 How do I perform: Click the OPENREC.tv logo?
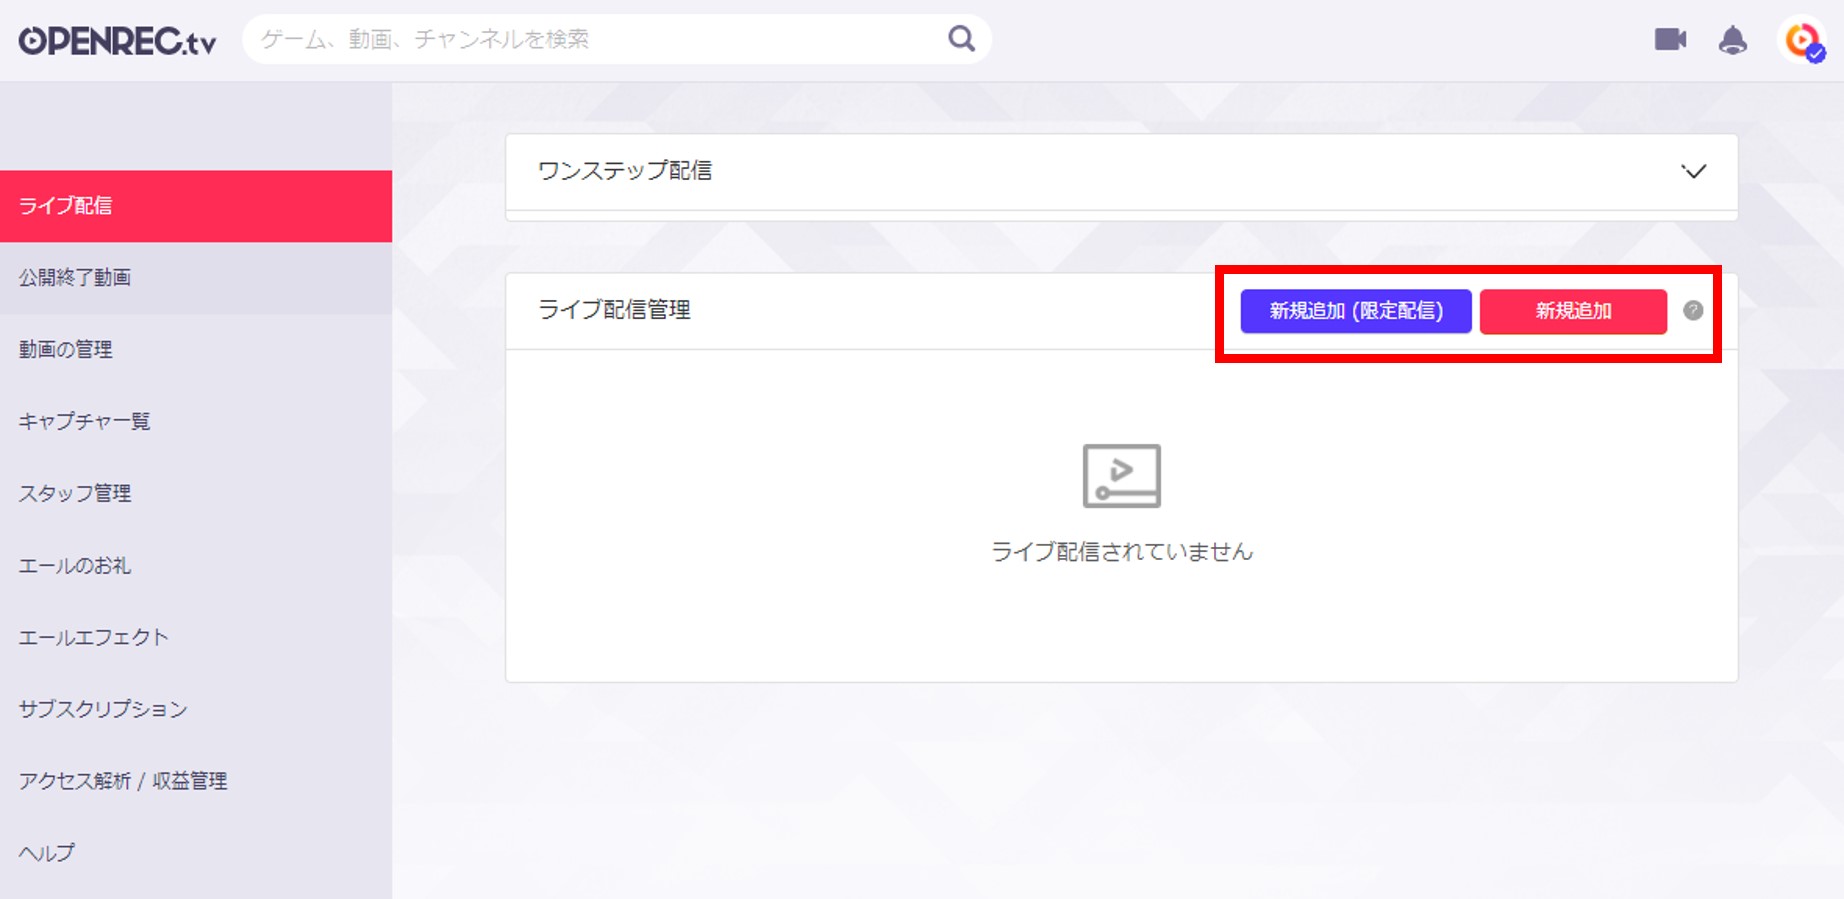pyautogui.click(x=117, y=40)
